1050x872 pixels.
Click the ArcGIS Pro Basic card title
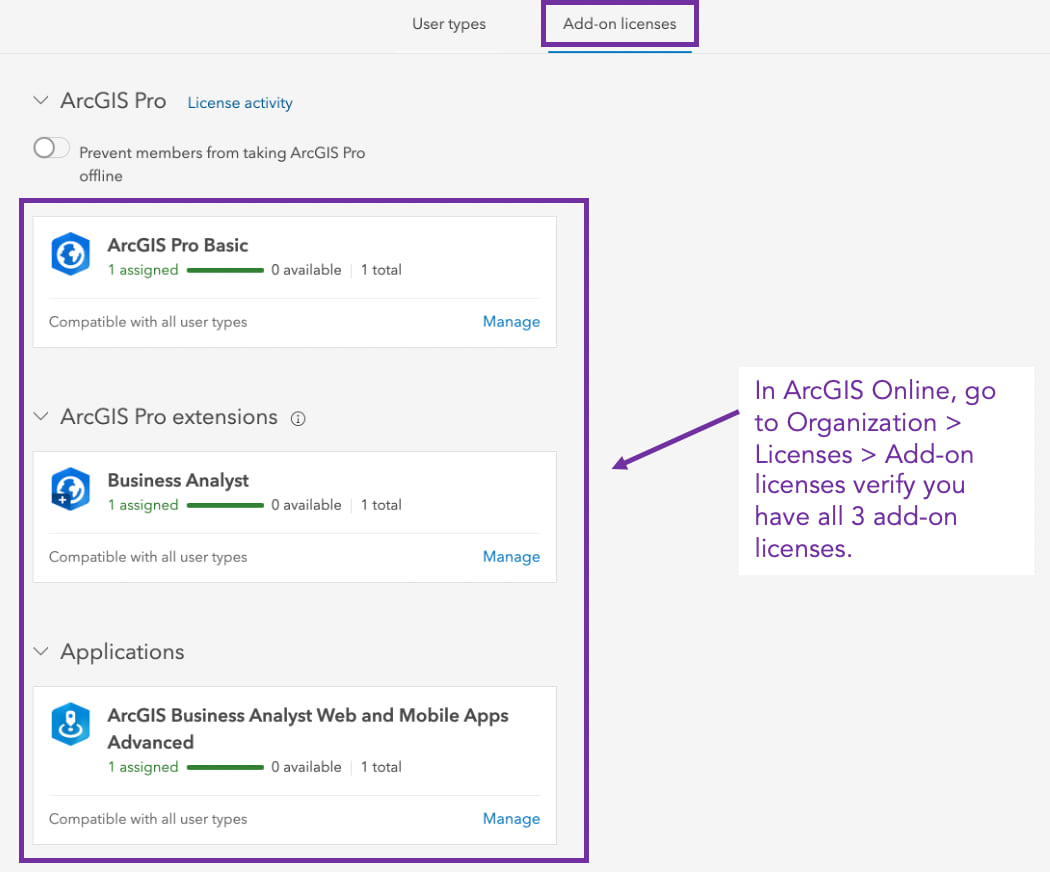178,245
